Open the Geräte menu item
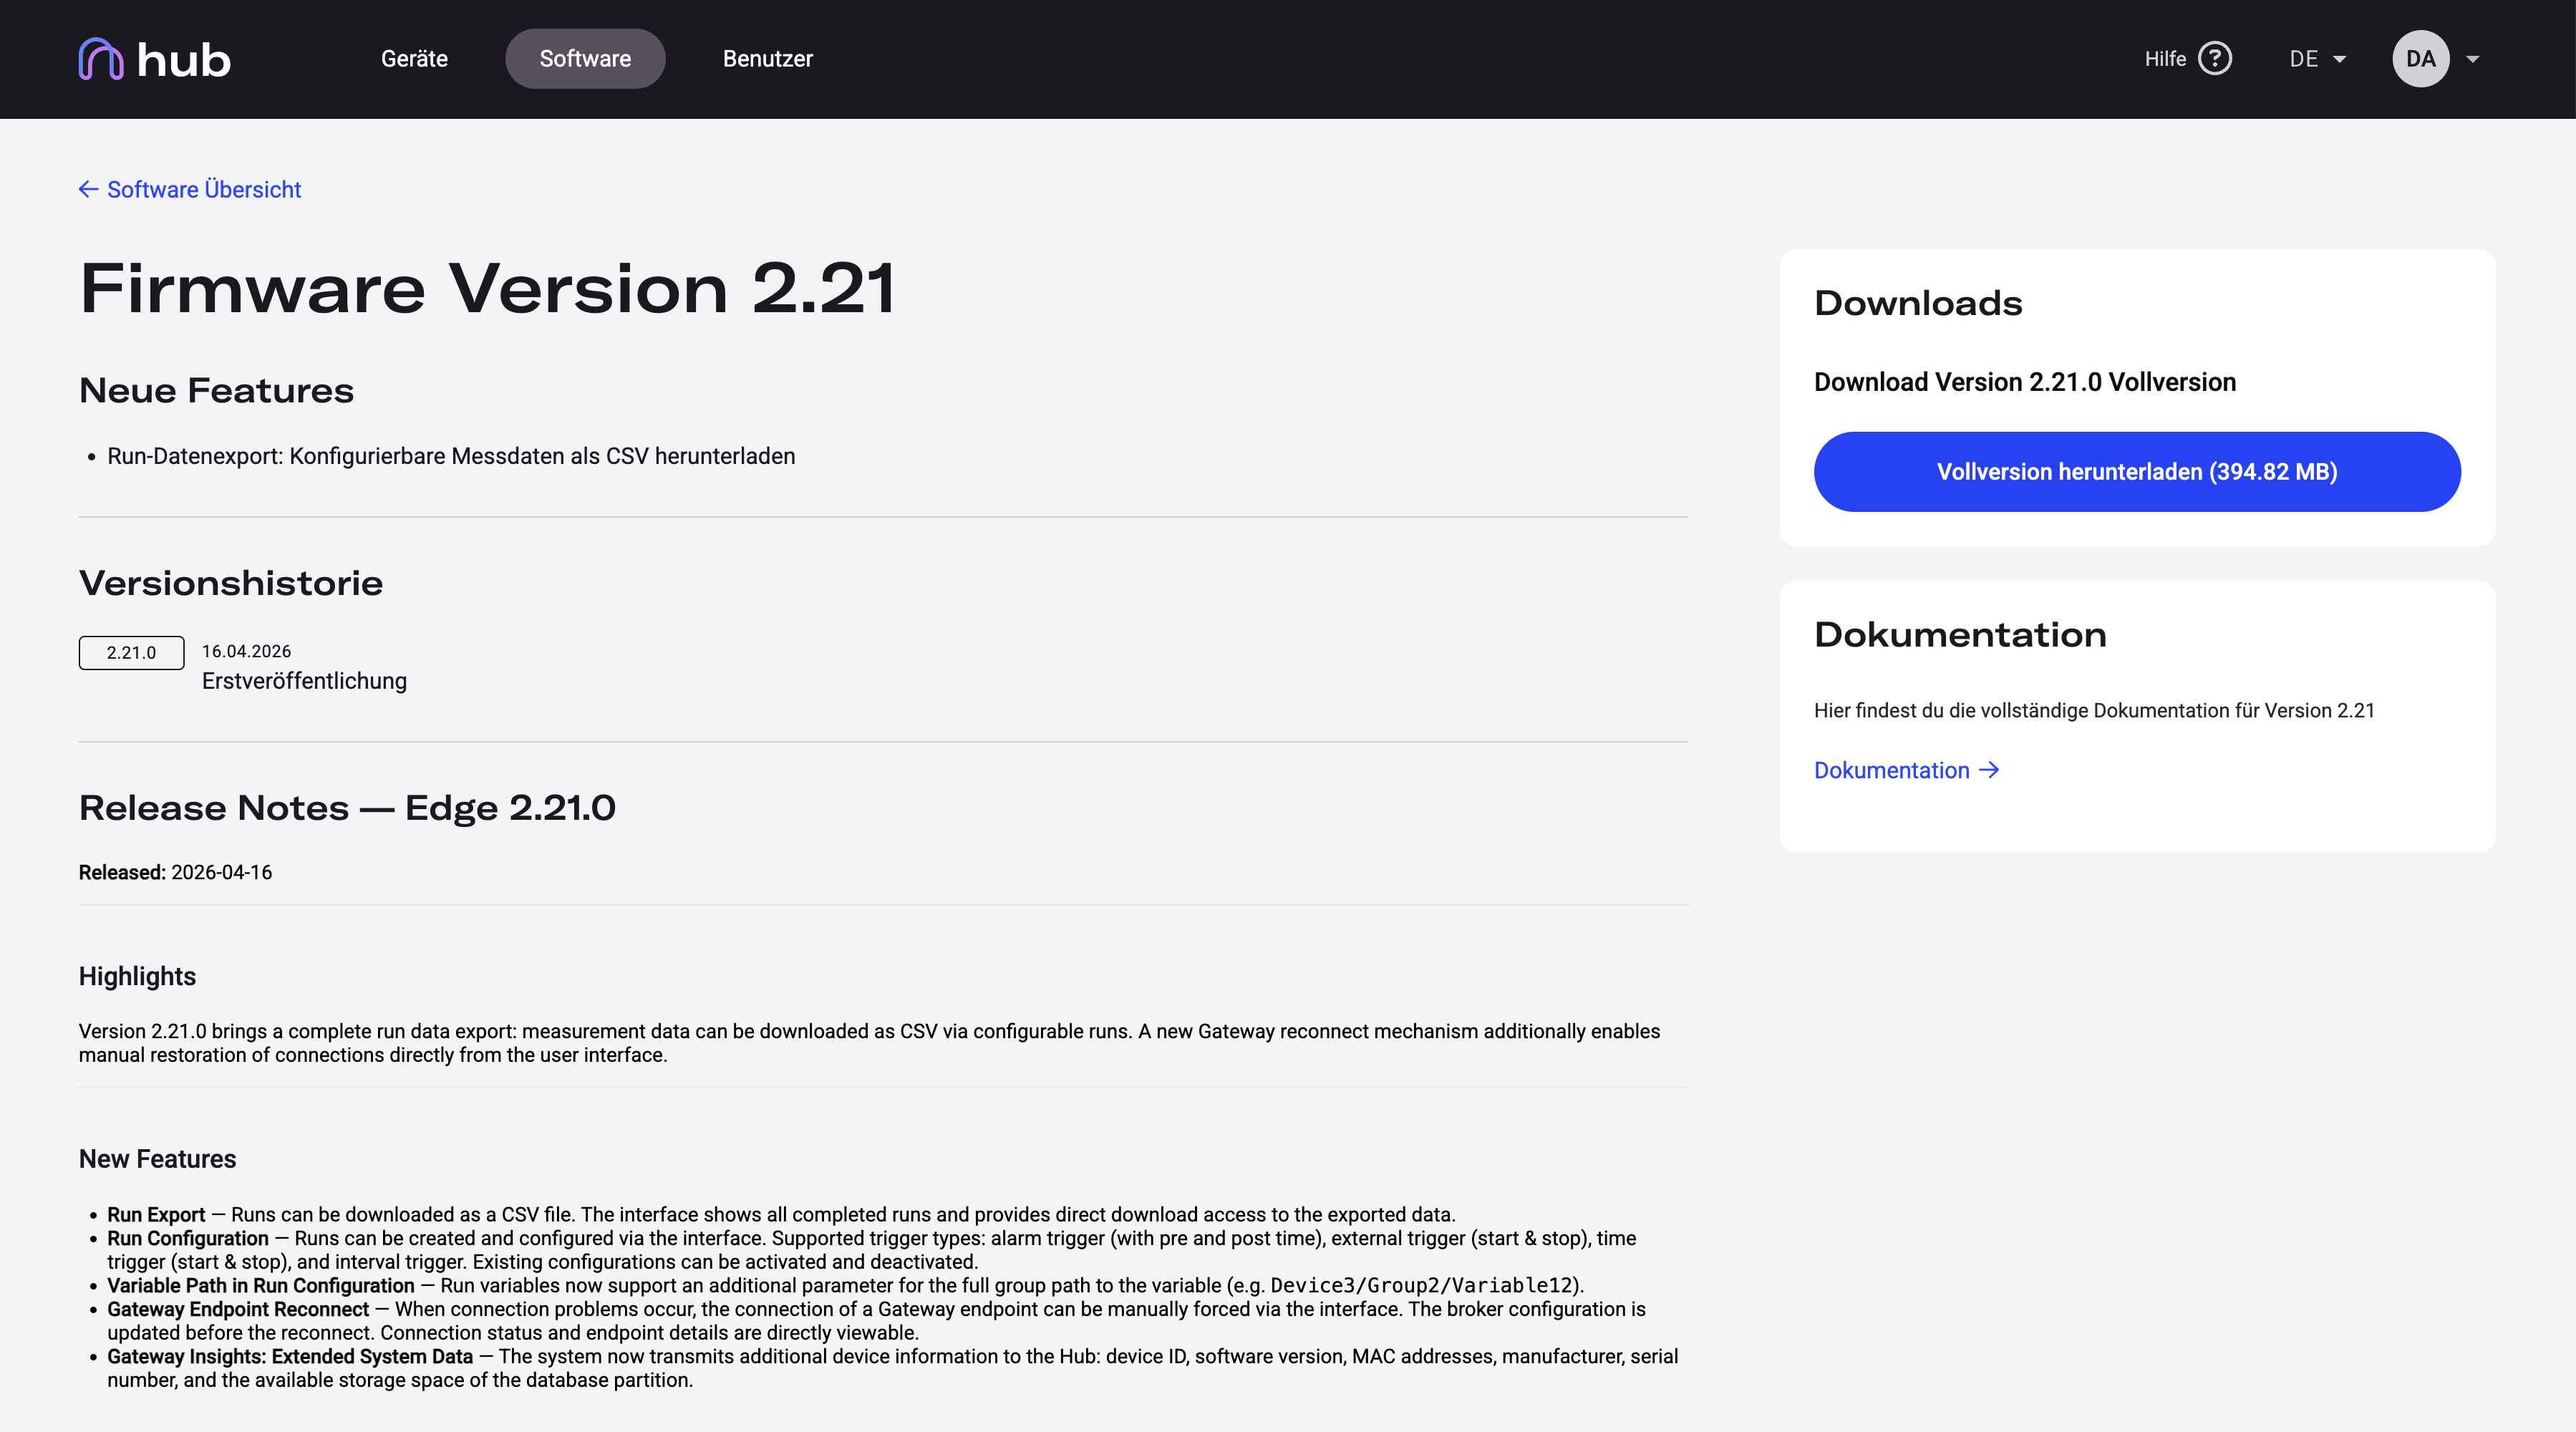 tap(414, 59)
